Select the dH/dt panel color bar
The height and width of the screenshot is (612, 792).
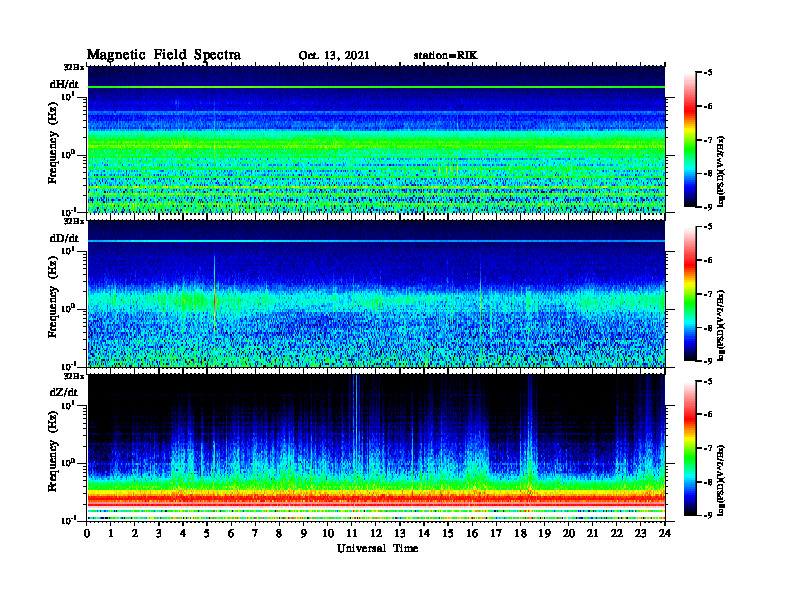(690, 140)
